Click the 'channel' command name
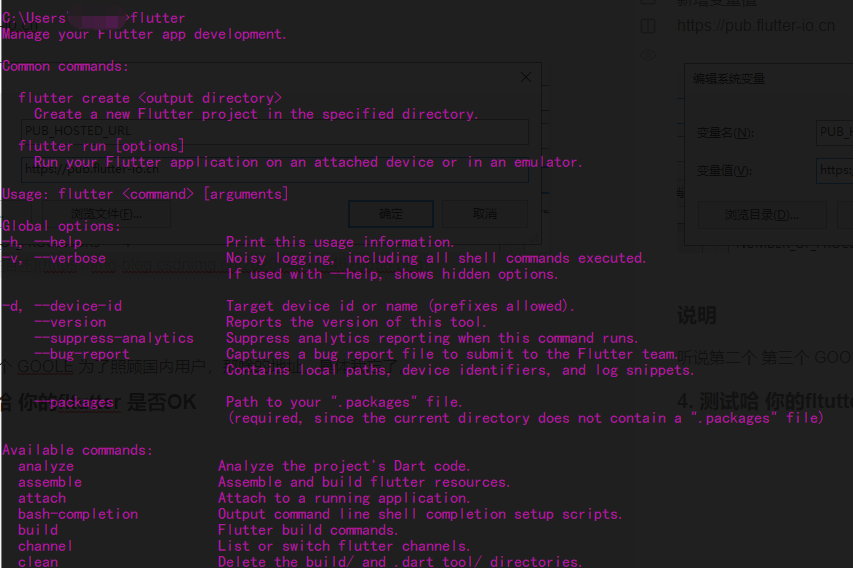 [45, 546]
